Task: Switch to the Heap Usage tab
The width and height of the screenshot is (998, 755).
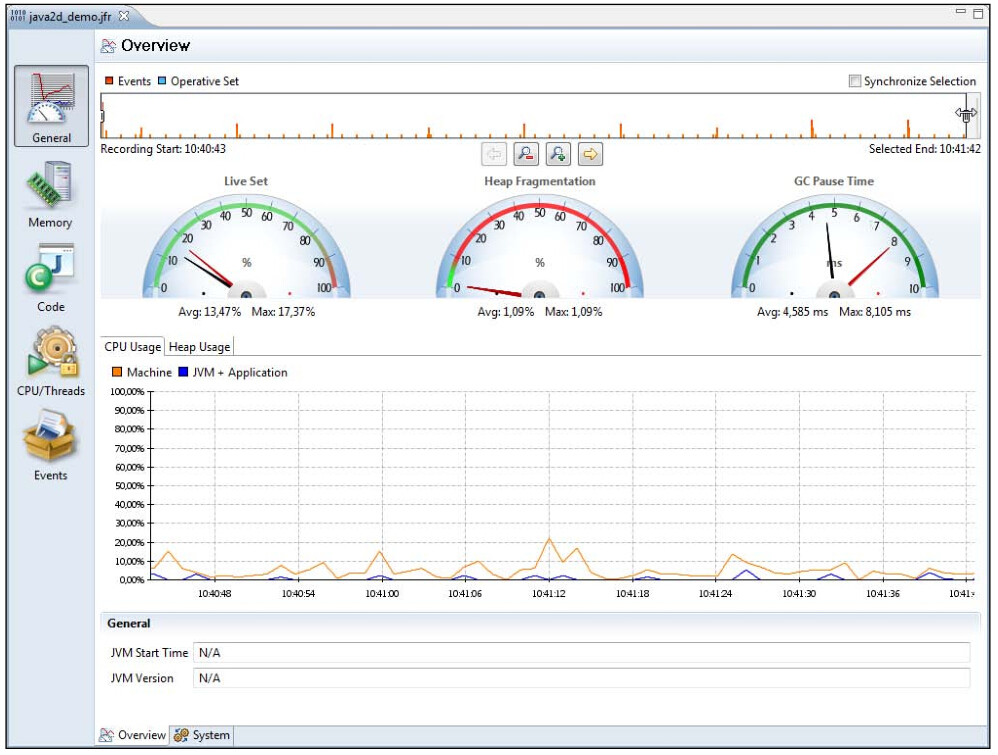Action: (x=199, y=347)
